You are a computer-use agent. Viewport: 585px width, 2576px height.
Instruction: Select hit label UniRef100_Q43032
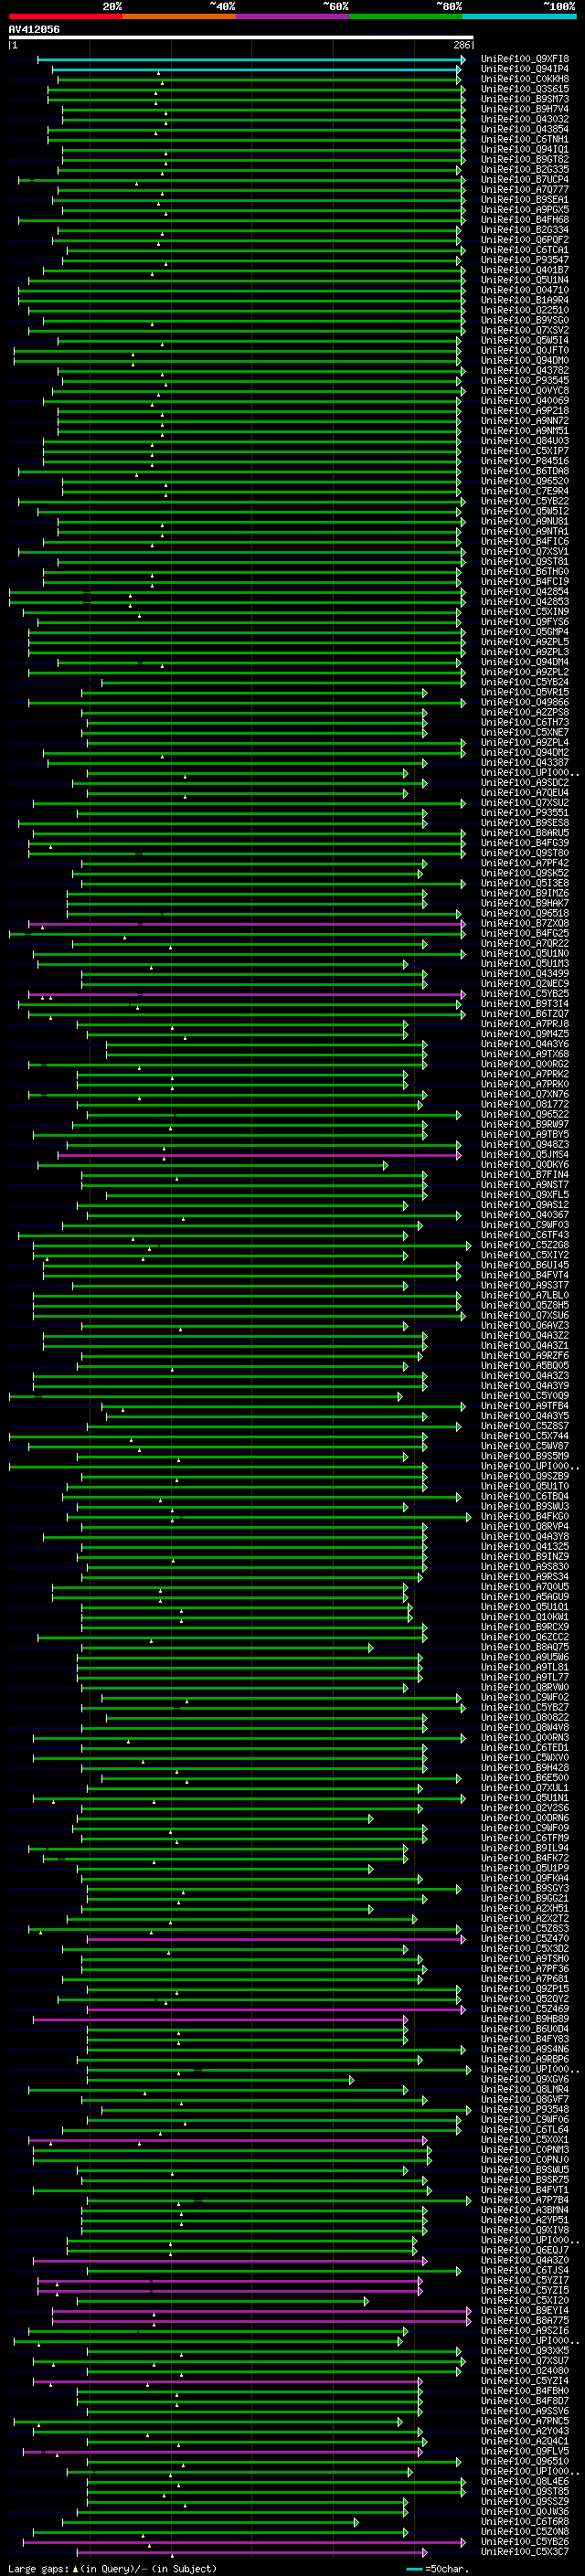tap(525, 119)
